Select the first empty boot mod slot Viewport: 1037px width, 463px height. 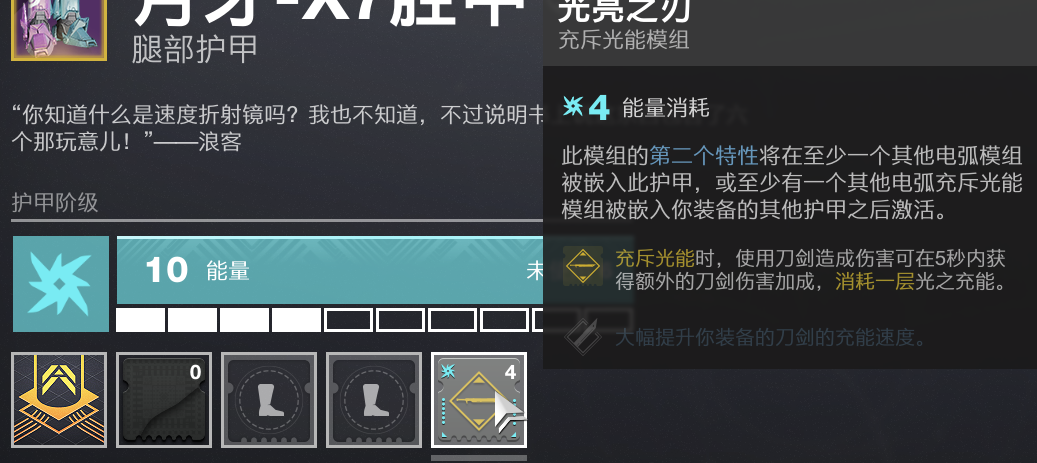coord(269,400)
